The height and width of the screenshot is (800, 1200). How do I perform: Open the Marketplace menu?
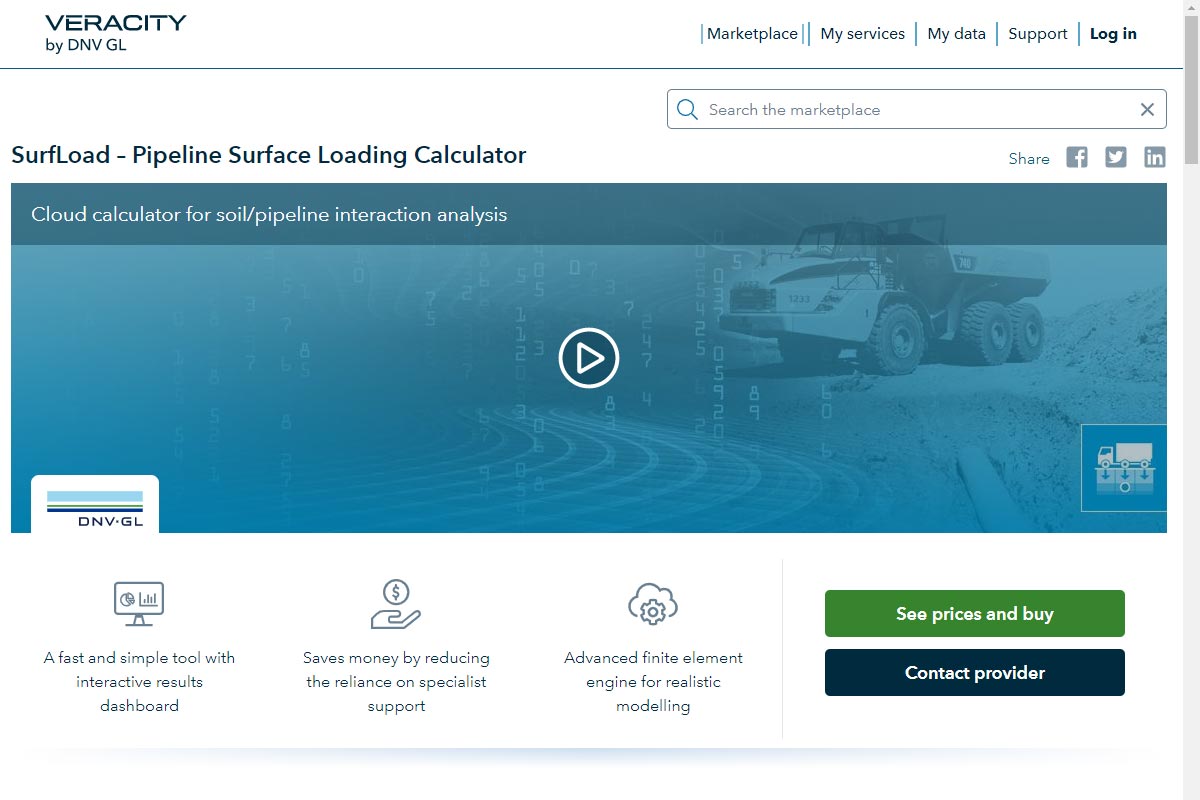point(752,34)
